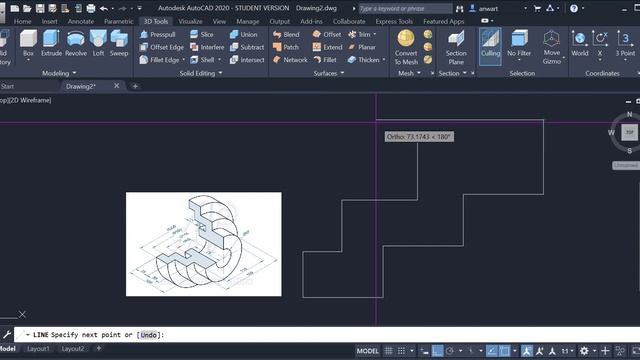This screenshot has height=360, width=640.
Task: Click the isometric reference image thumbnail
Action: pos(204,244)
